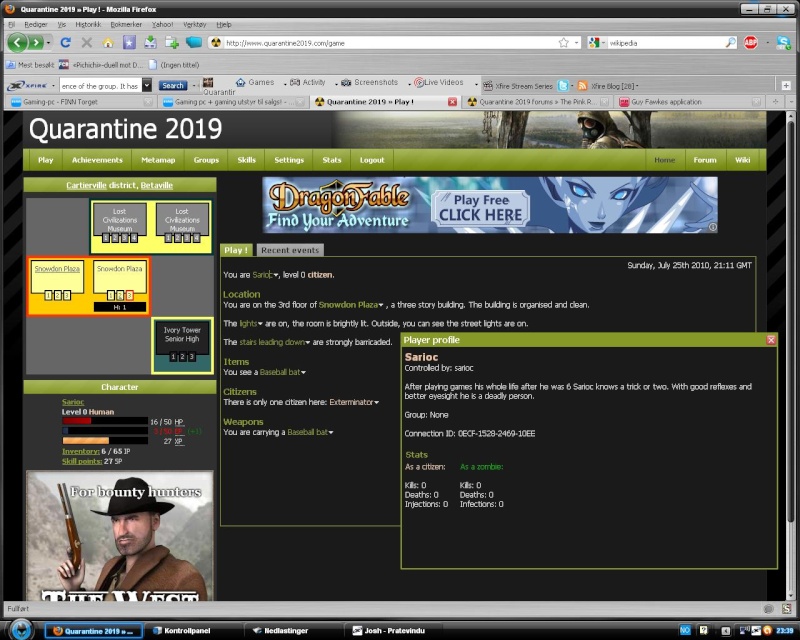Click the Skype toolbar icon
The height and width of the screenshot is (640, 800).
pyautogui.click(x=784, y=43)
